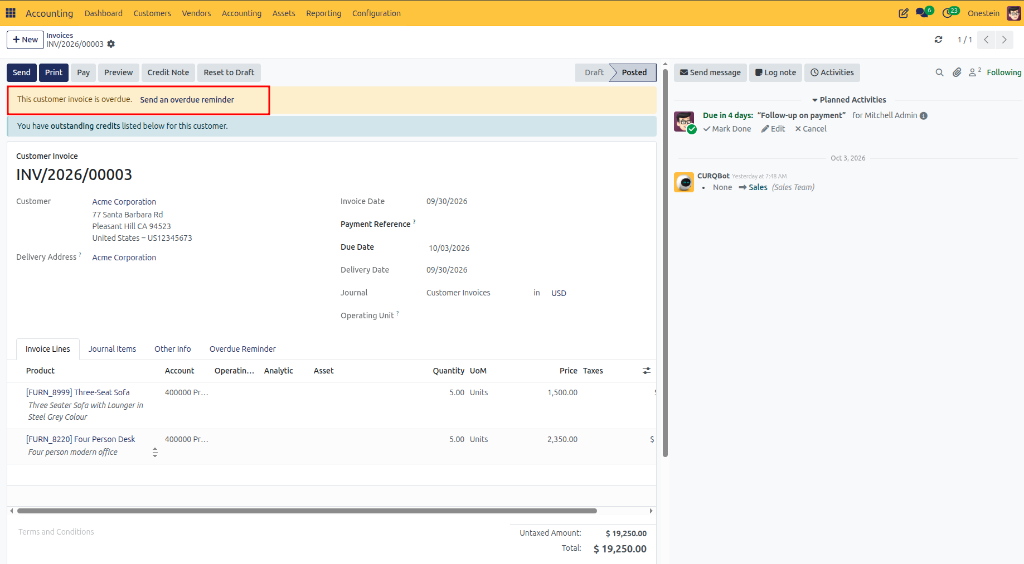Click the invoice settings gear icon
This screenshot has width=1024, height=564.
pos(111,44)
